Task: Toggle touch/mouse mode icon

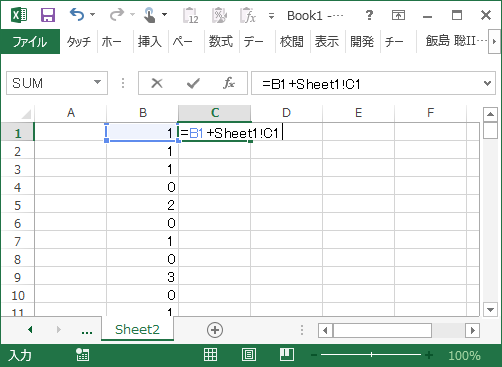Action: tap(149, 15)
